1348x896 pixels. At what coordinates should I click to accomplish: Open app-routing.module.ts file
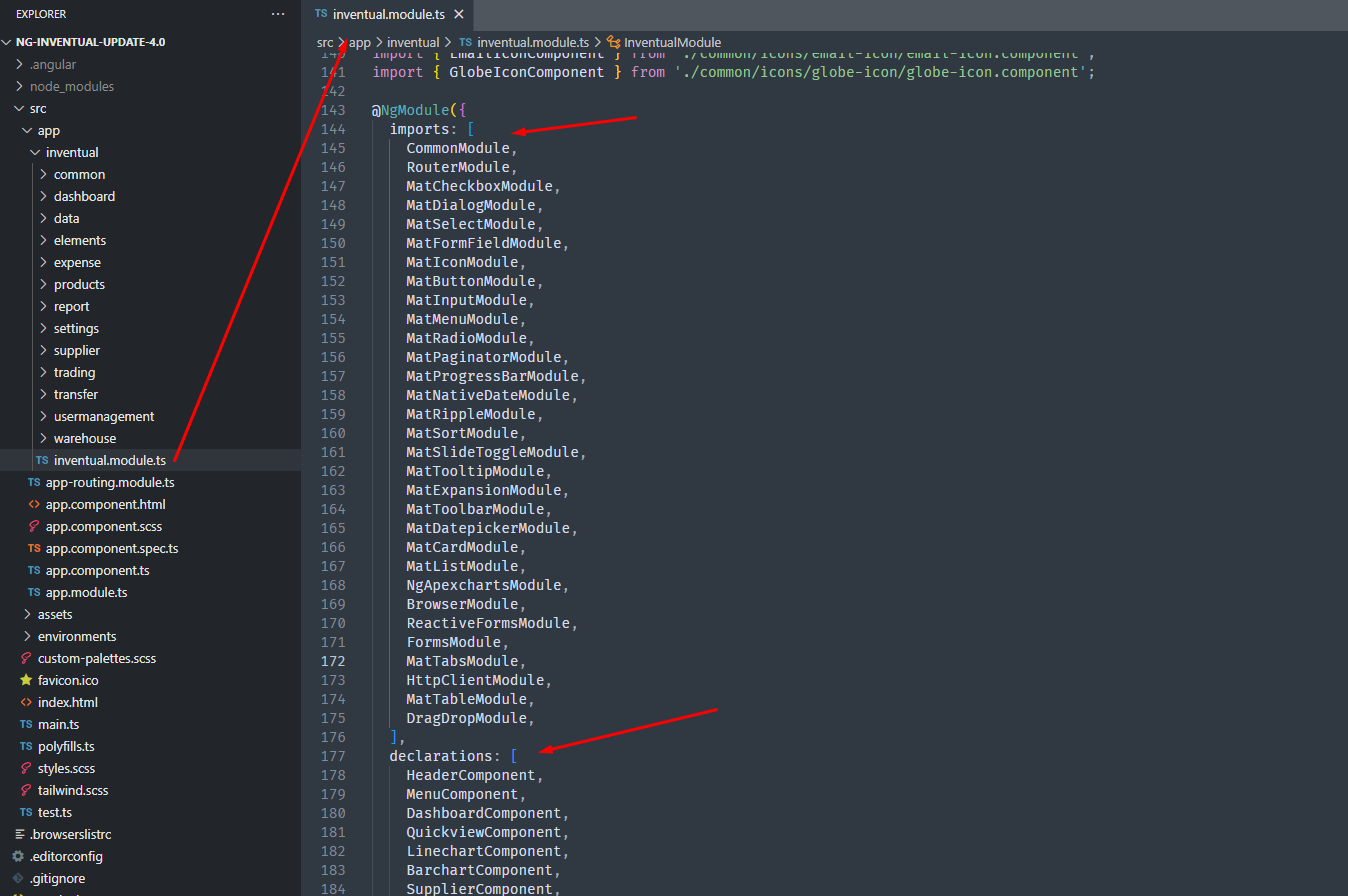click(150, 482)
